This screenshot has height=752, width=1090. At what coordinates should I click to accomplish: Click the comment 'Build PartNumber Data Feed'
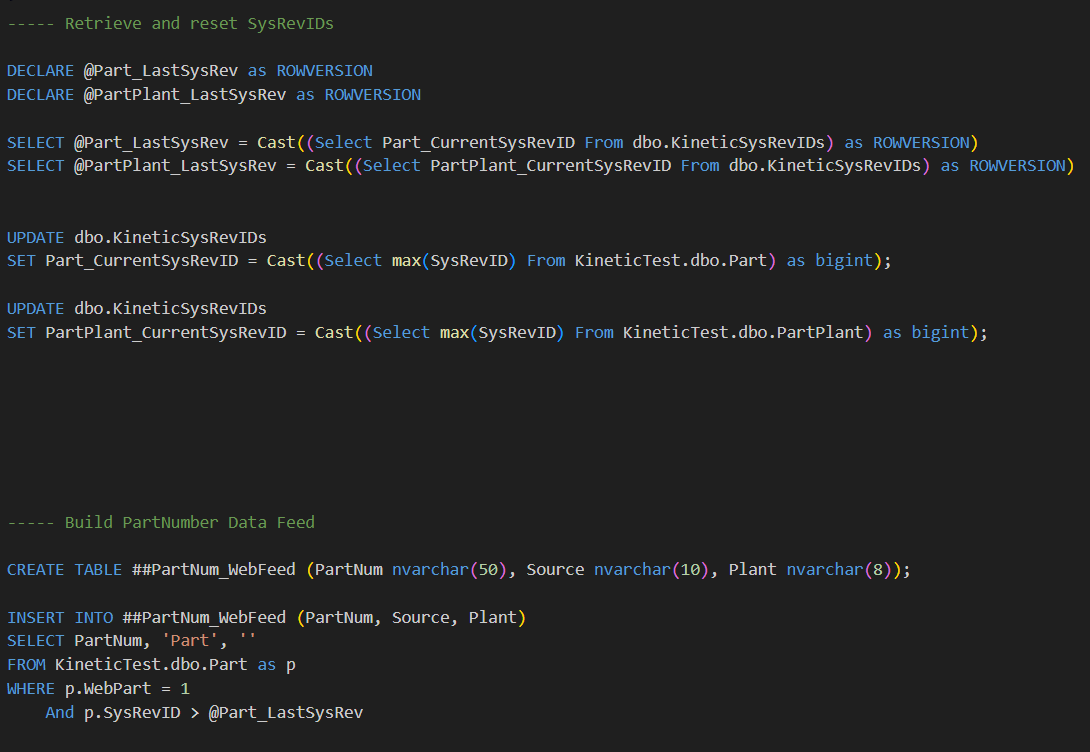pos(189,523)
